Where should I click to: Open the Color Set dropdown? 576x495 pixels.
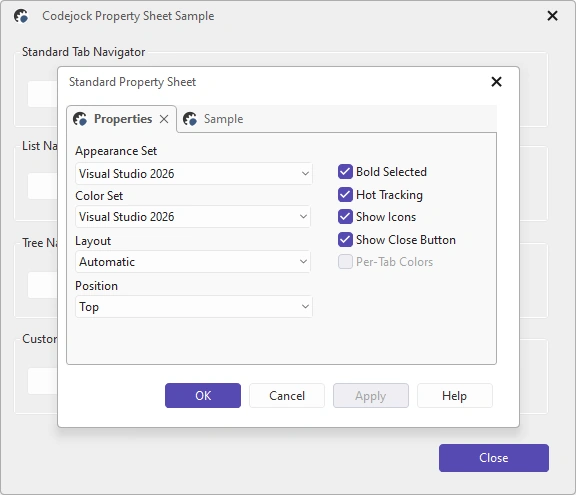[193, 217]
